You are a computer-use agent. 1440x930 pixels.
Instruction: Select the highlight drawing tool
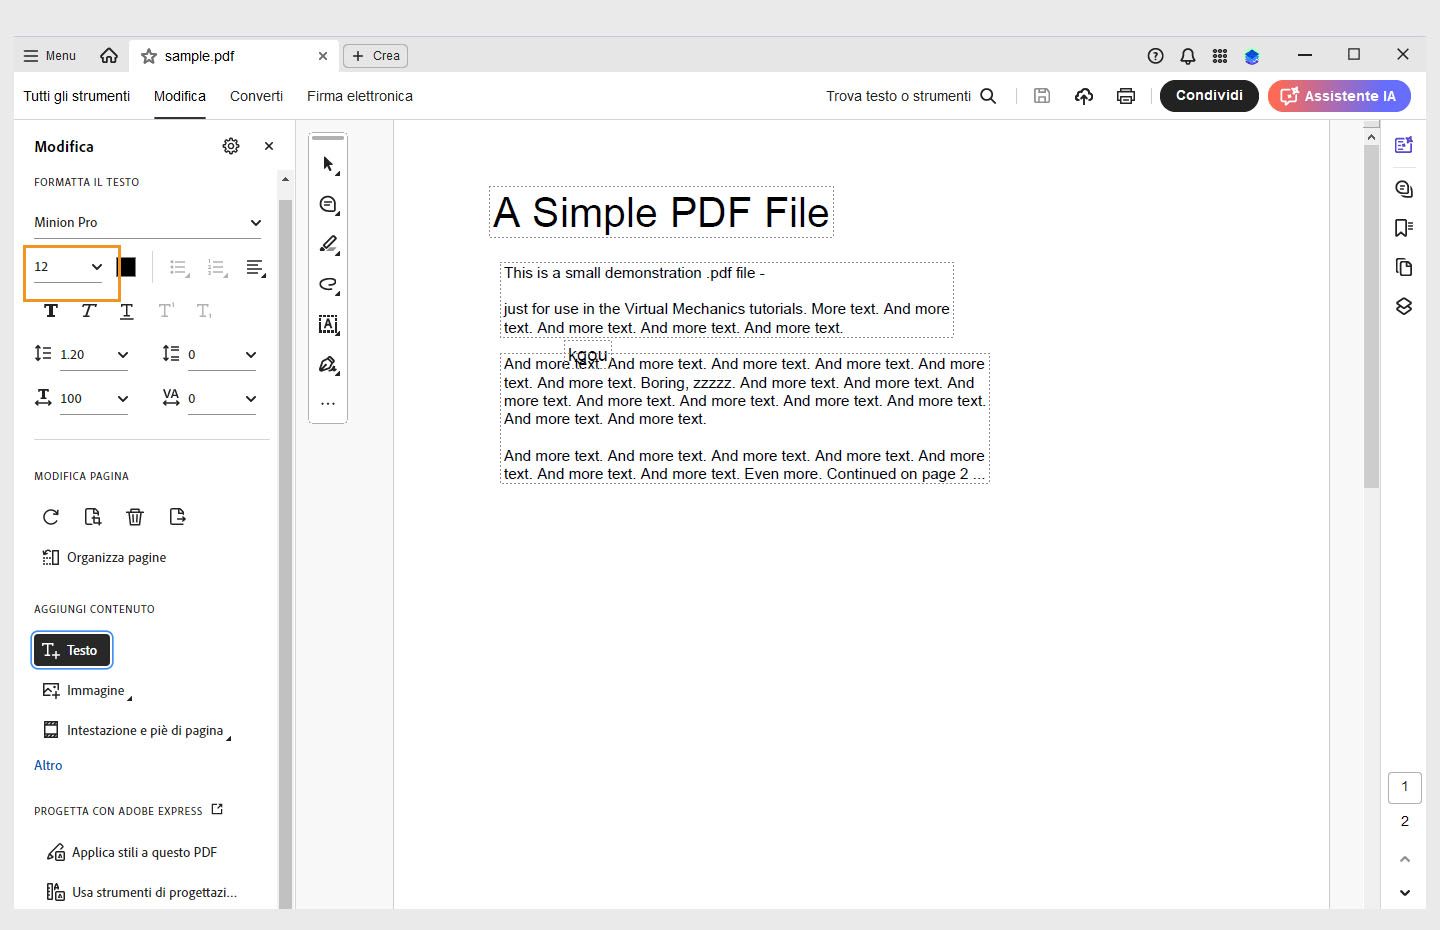pos(328,244)
